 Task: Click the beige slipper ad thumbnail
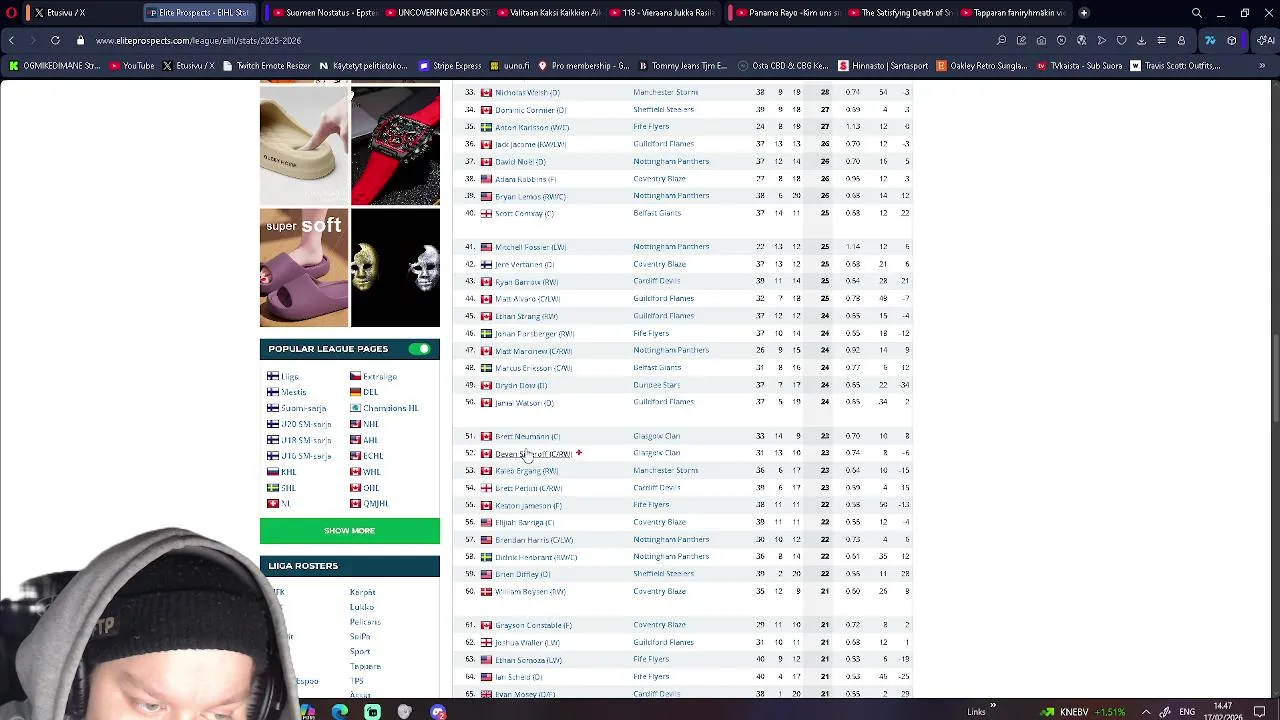[x=304, y=145]
